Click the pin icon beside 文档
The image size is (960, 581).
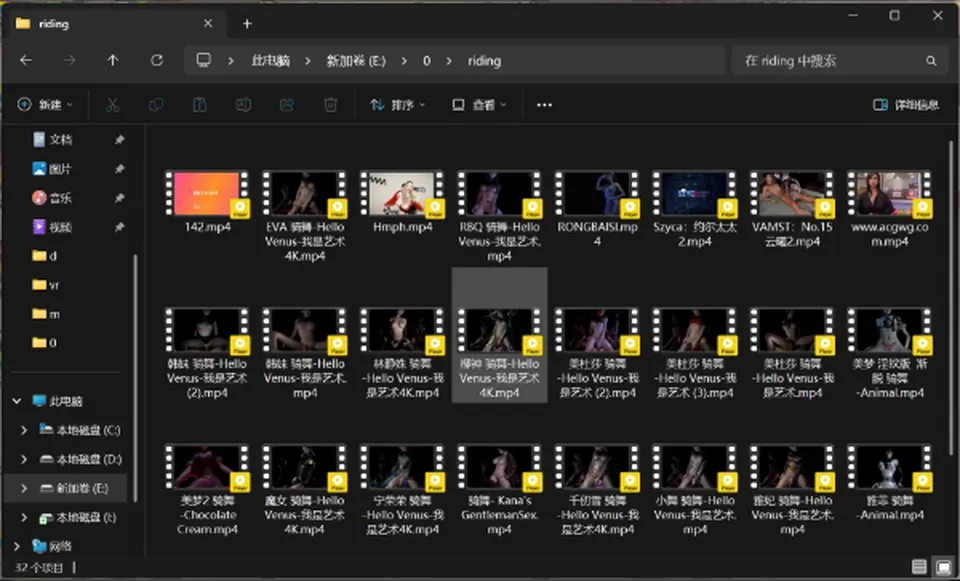[x=119, y=140]
